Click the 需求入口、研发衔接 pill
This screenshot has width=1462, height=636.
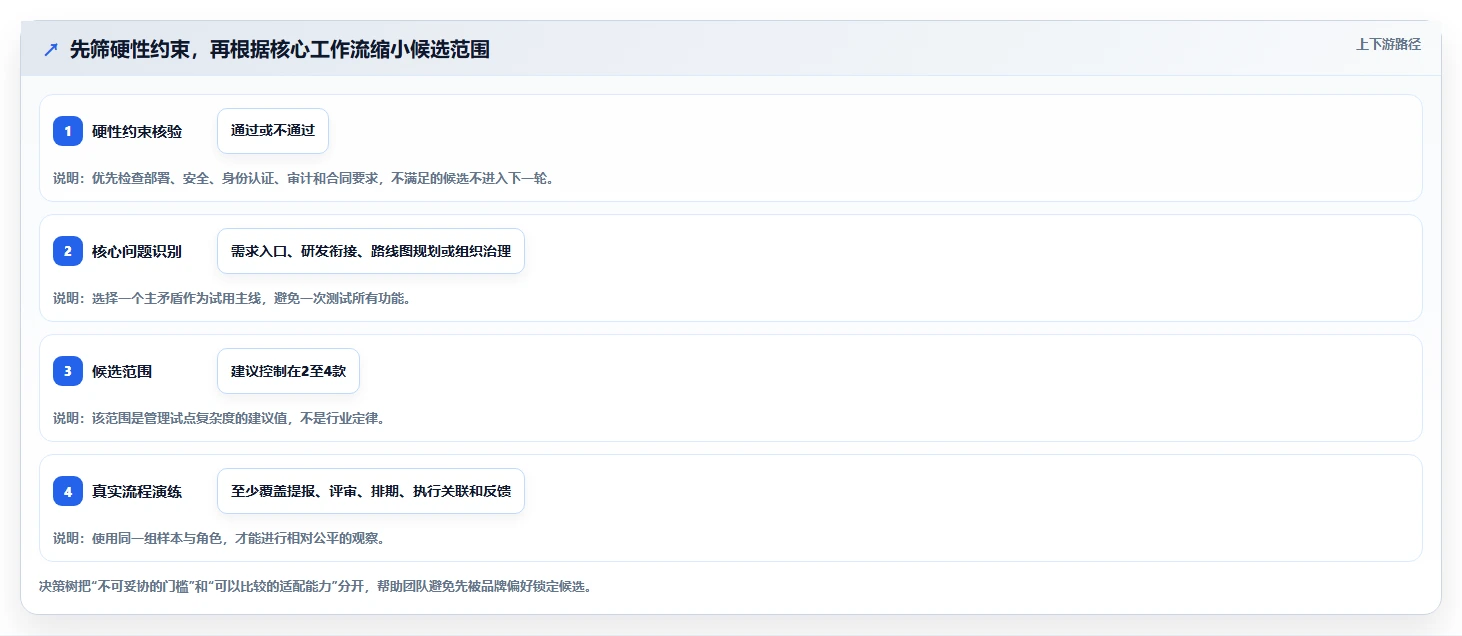point(371,251)
